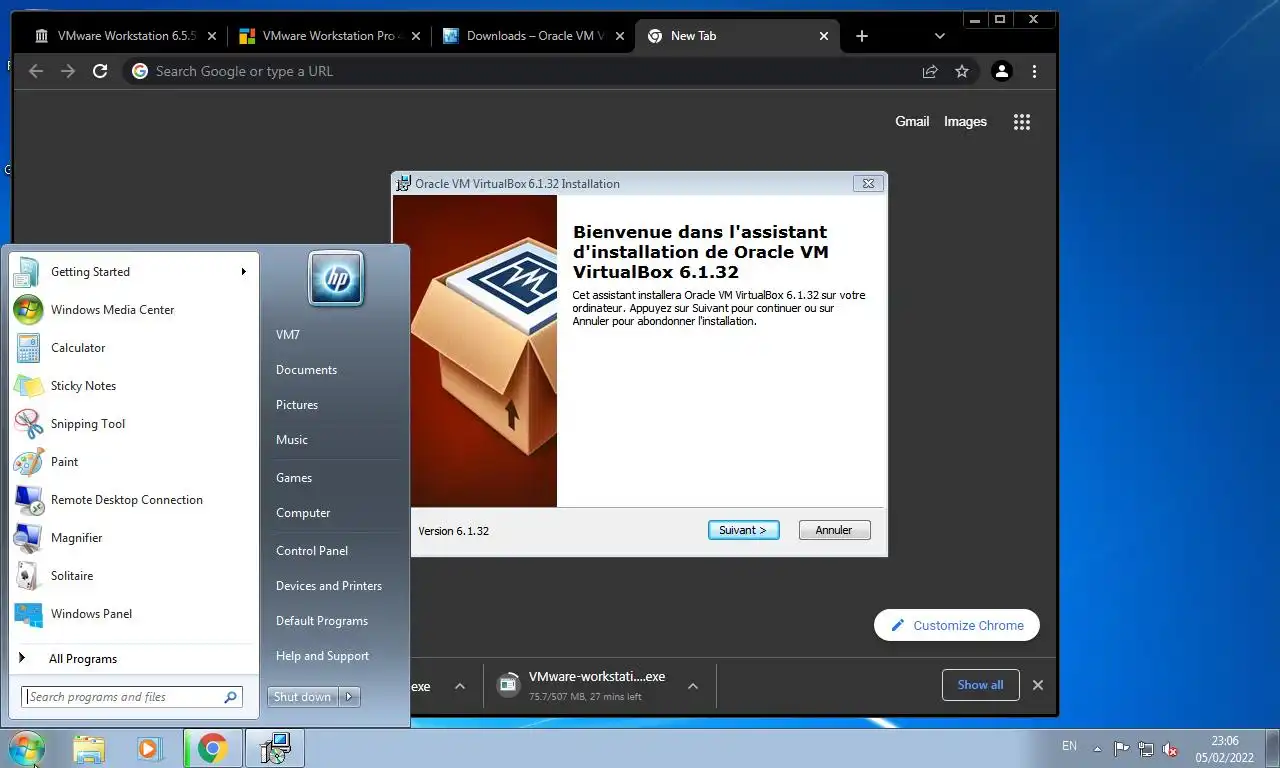Screen dimensions: 1280x768
Task: Open the Images link
Action: pos(965,122)
